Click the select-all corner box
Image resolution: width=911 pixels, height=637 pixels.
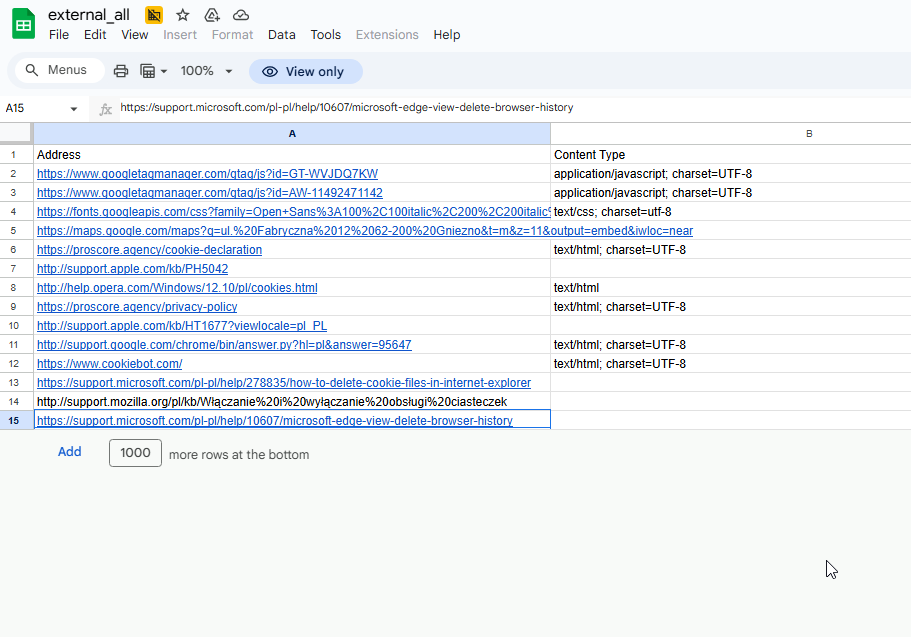(x=16, y=133)
